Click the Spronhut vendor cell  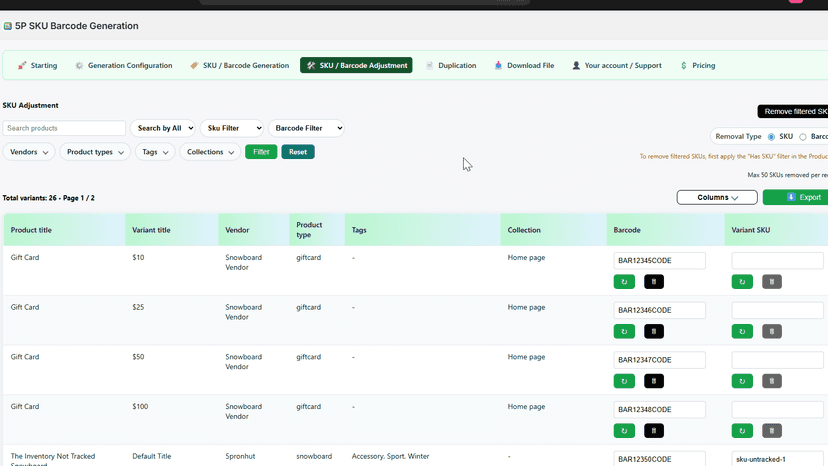click(240, 456)
